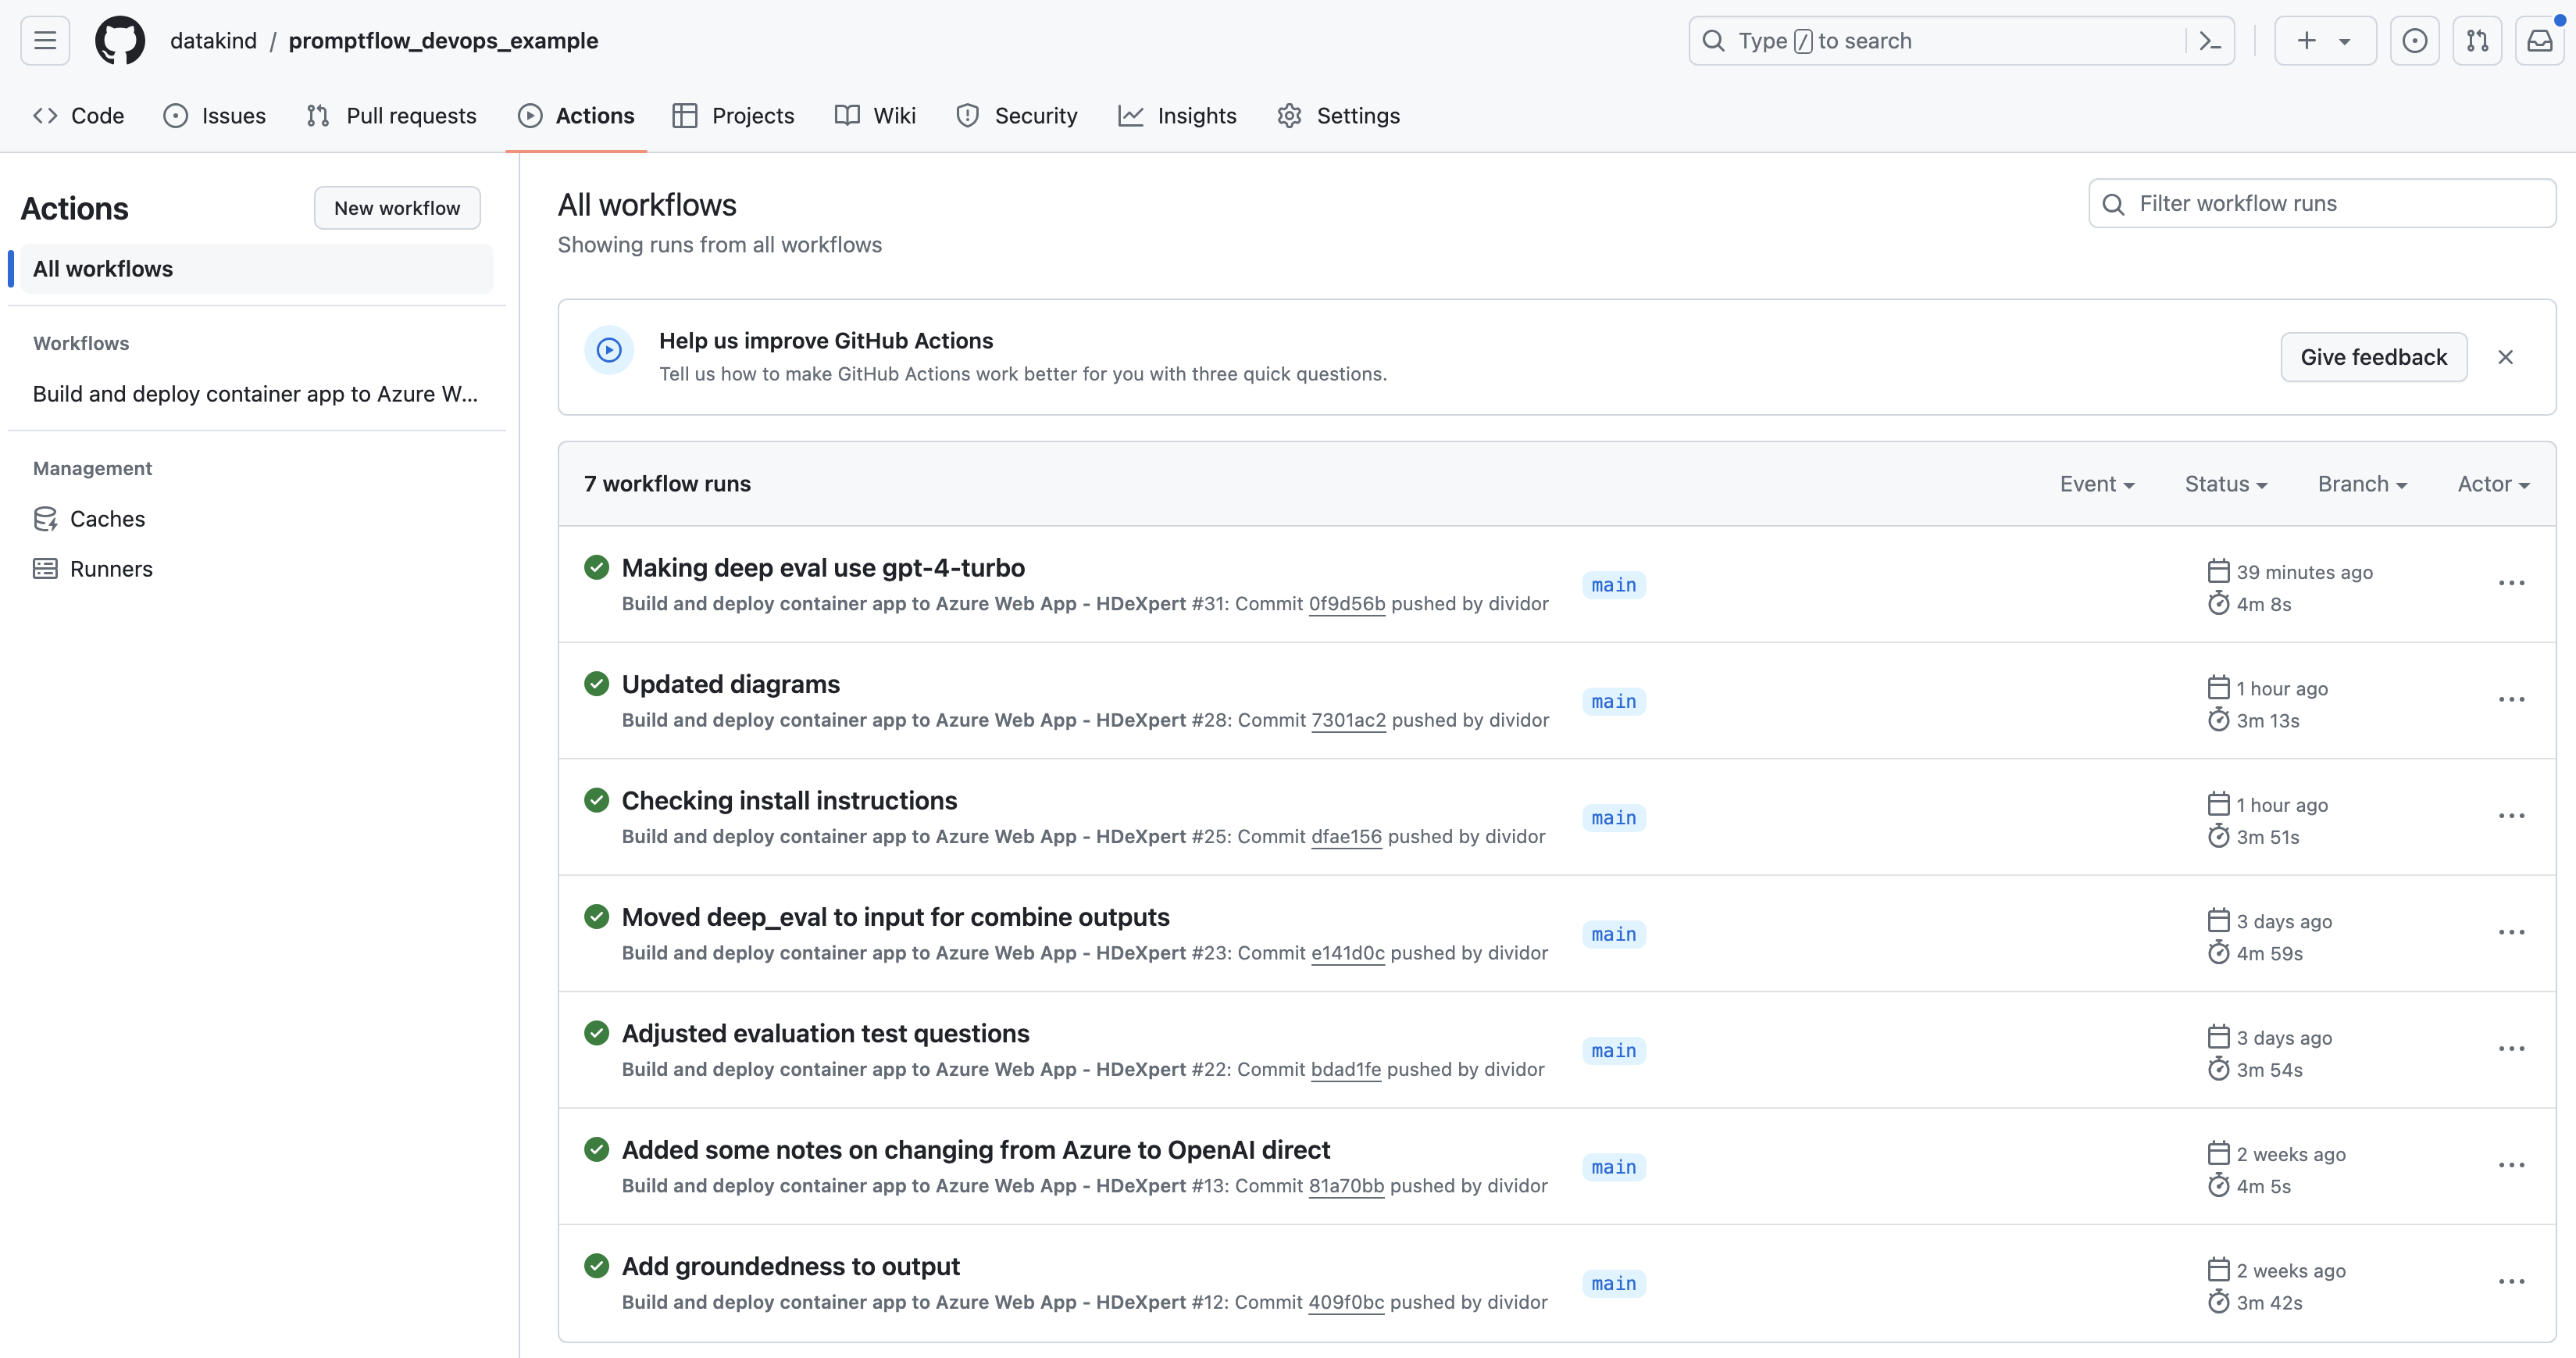Open three-dots menu for Add groundedness run
The image size is (2576, 1358).
coord(2511,1282)
